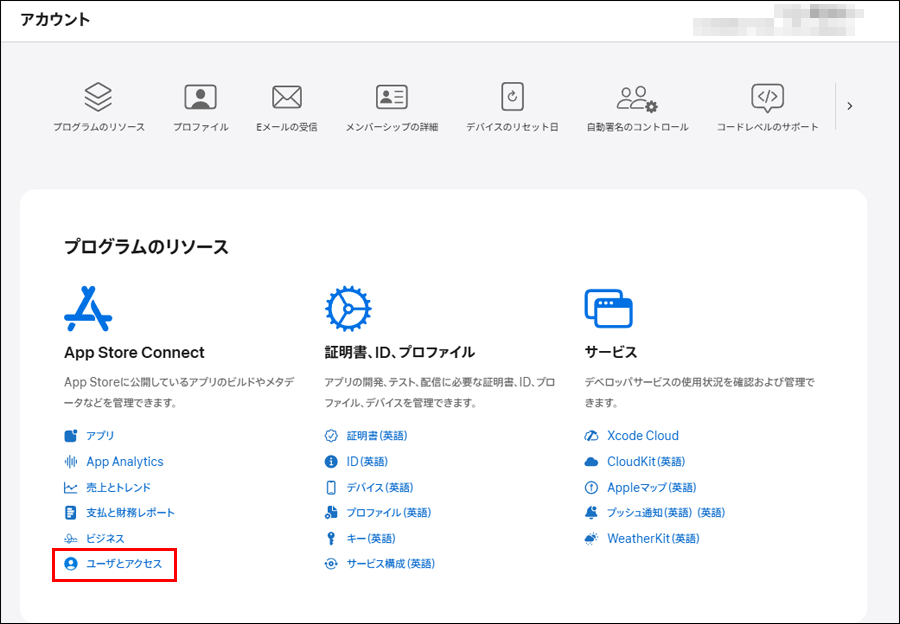Open the ユーザとアクセス link

click(x=124, y=564)
